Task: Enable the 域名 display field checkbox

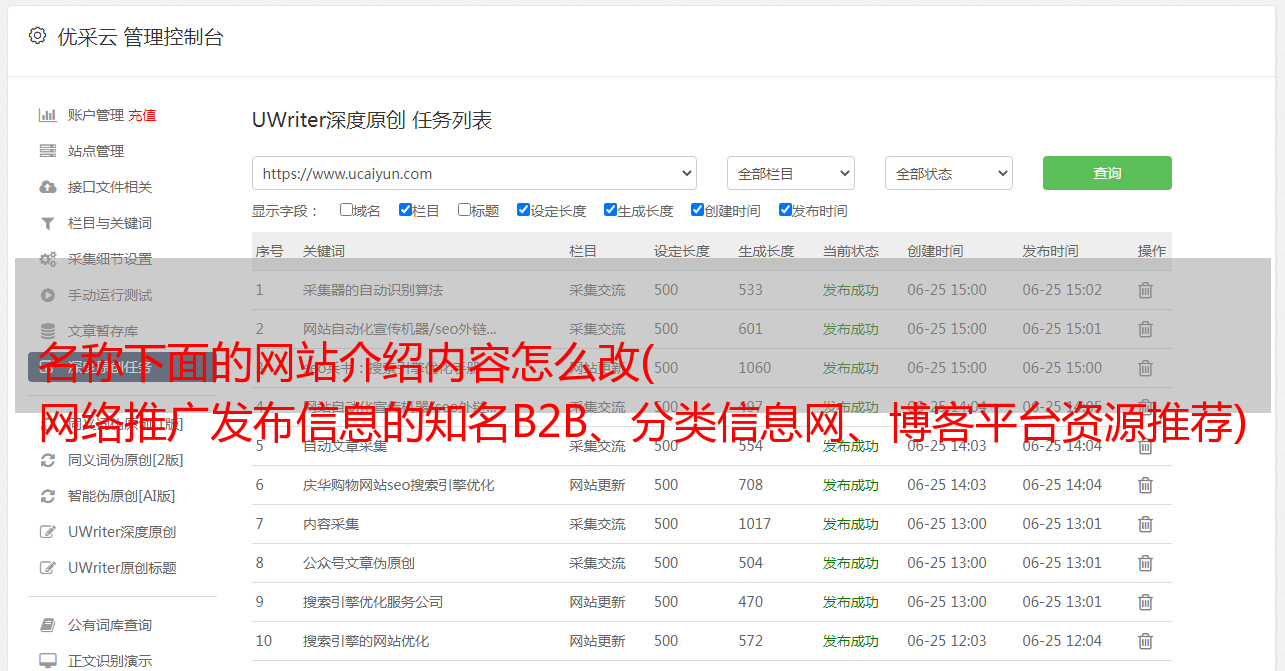Action: coord(346,210)
